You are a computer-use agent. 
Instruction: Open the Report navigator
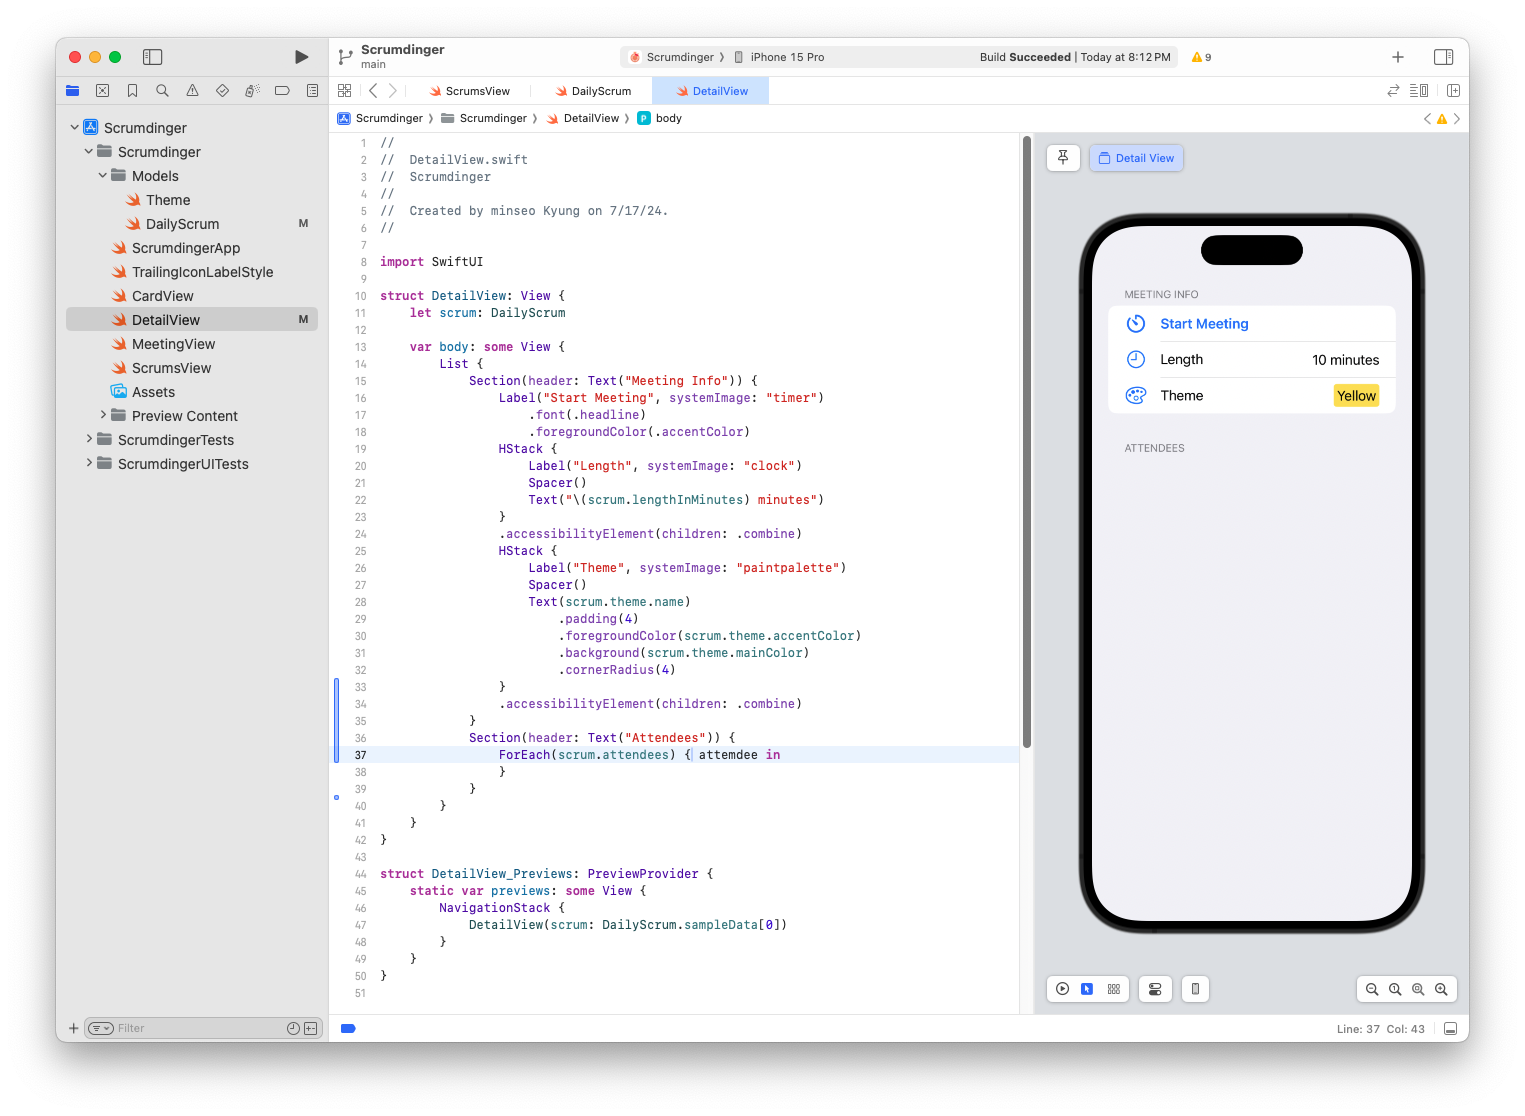point(312,91)
